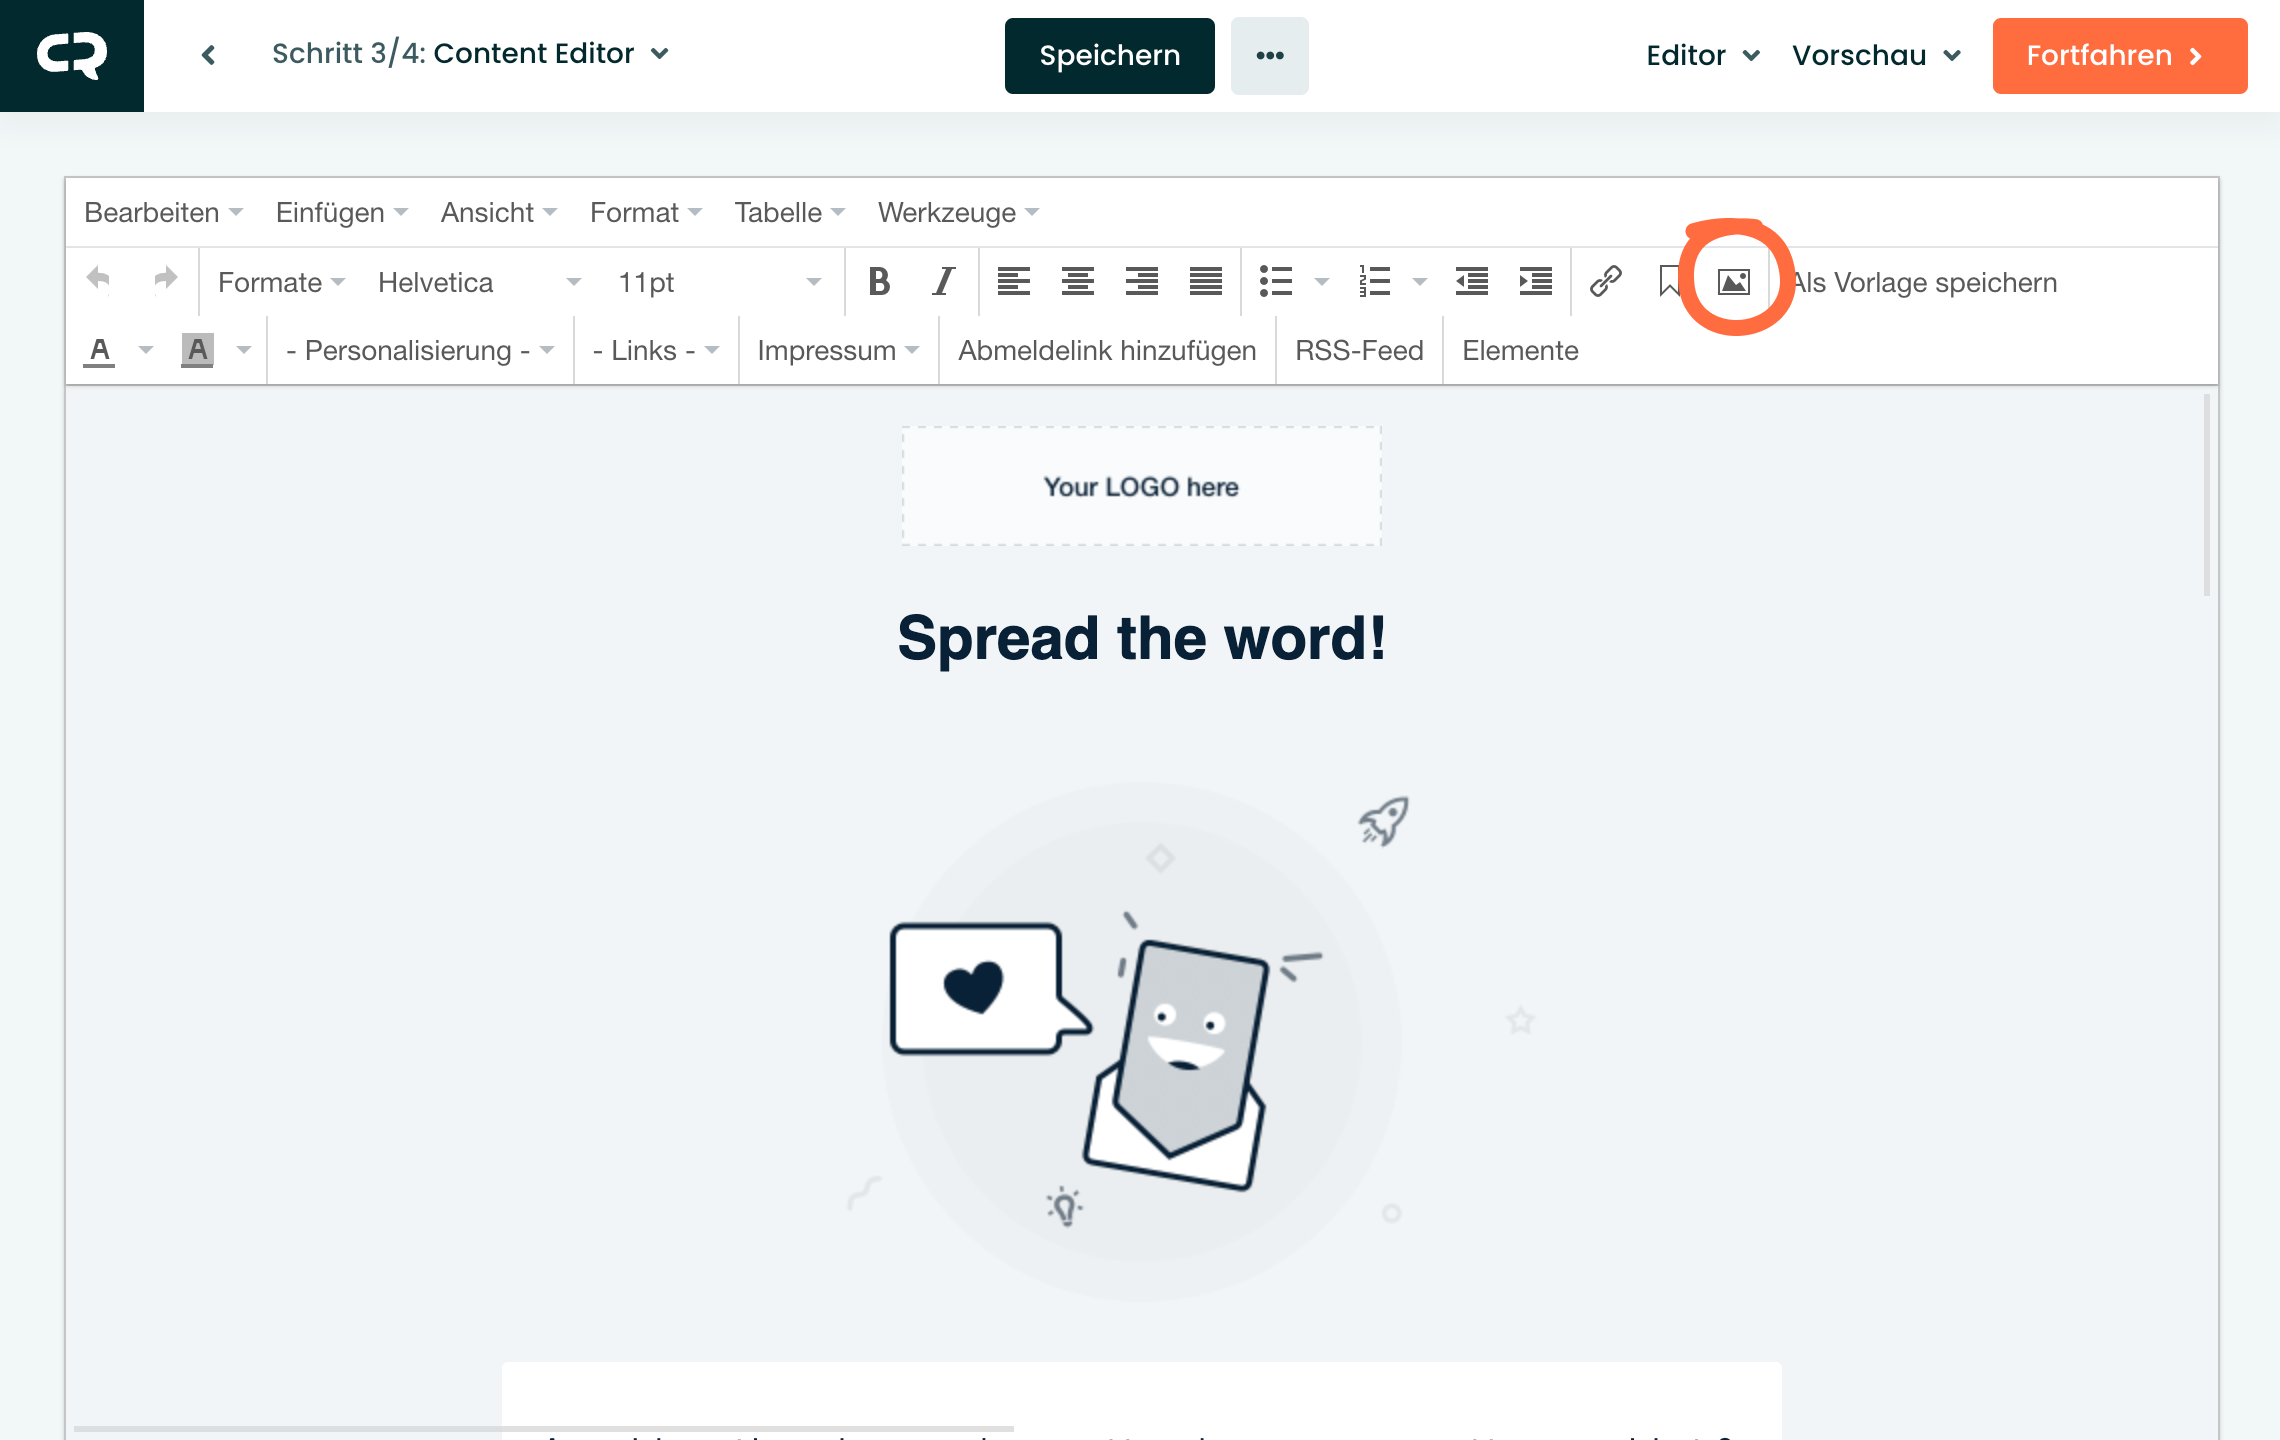Open the background color picker arrow

[244, 350]
